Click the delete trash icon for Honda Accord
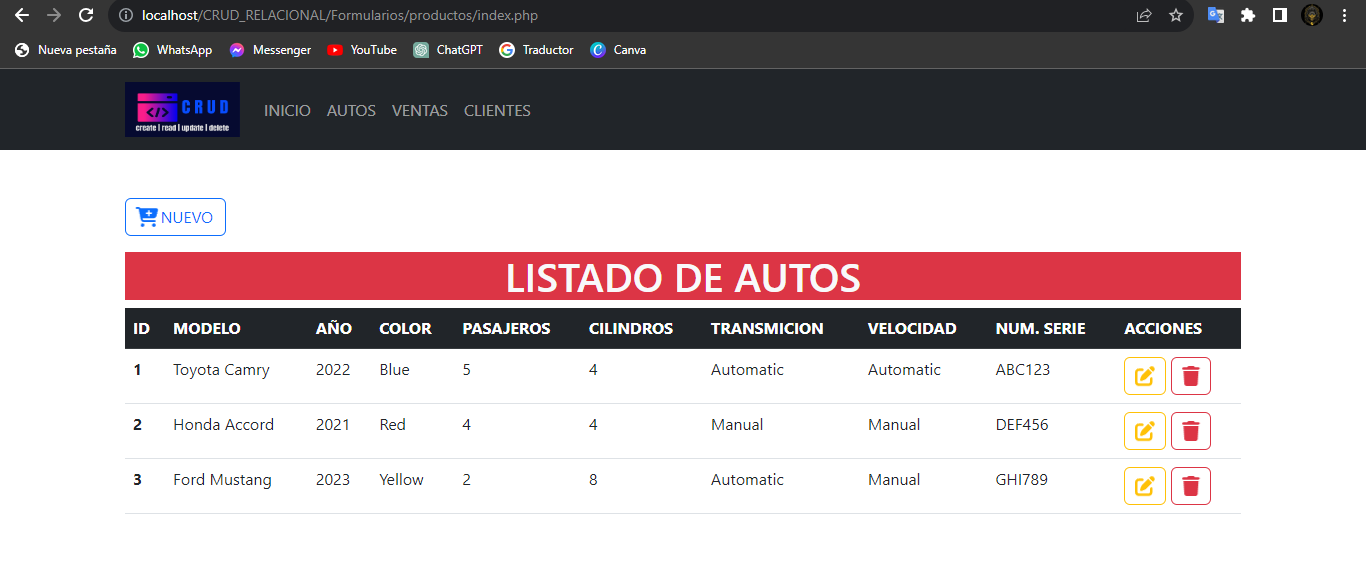This screenshot has width=1366, height=588. (x=1190, y=430)
